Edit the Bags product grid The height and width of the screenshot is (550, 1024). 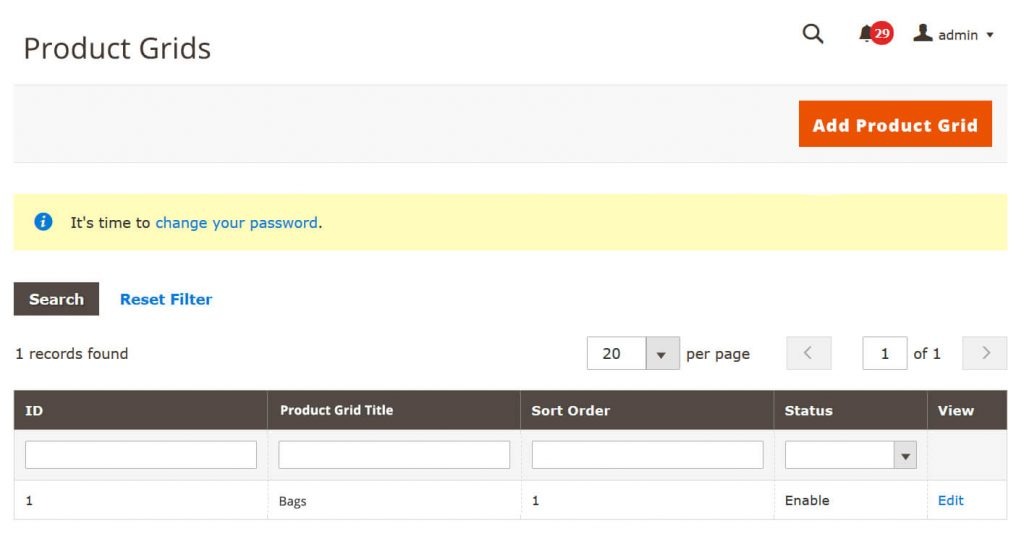pyautogui.click(x=950, y=500)
